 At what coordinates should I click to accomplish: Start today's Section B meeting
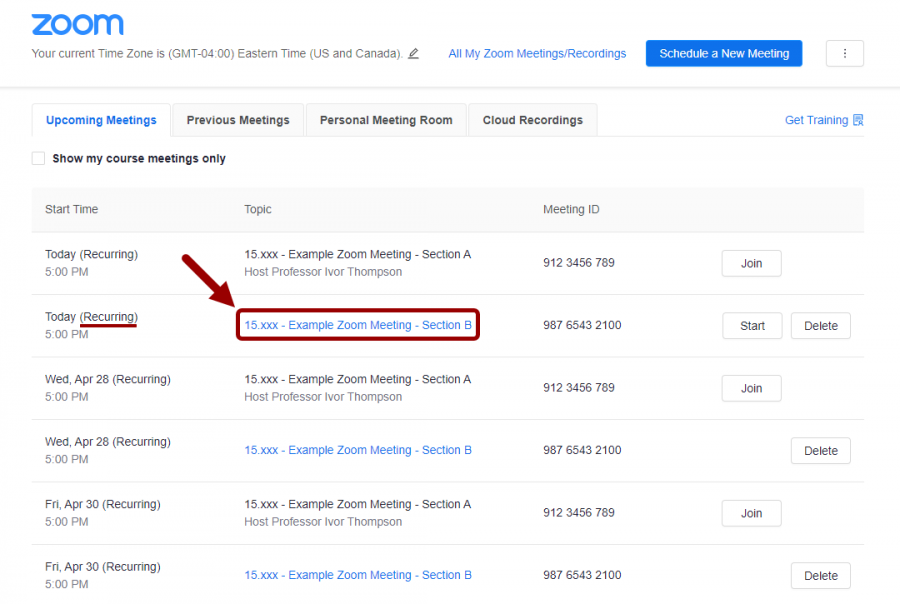pyautogui.click(x=751, y=325)
